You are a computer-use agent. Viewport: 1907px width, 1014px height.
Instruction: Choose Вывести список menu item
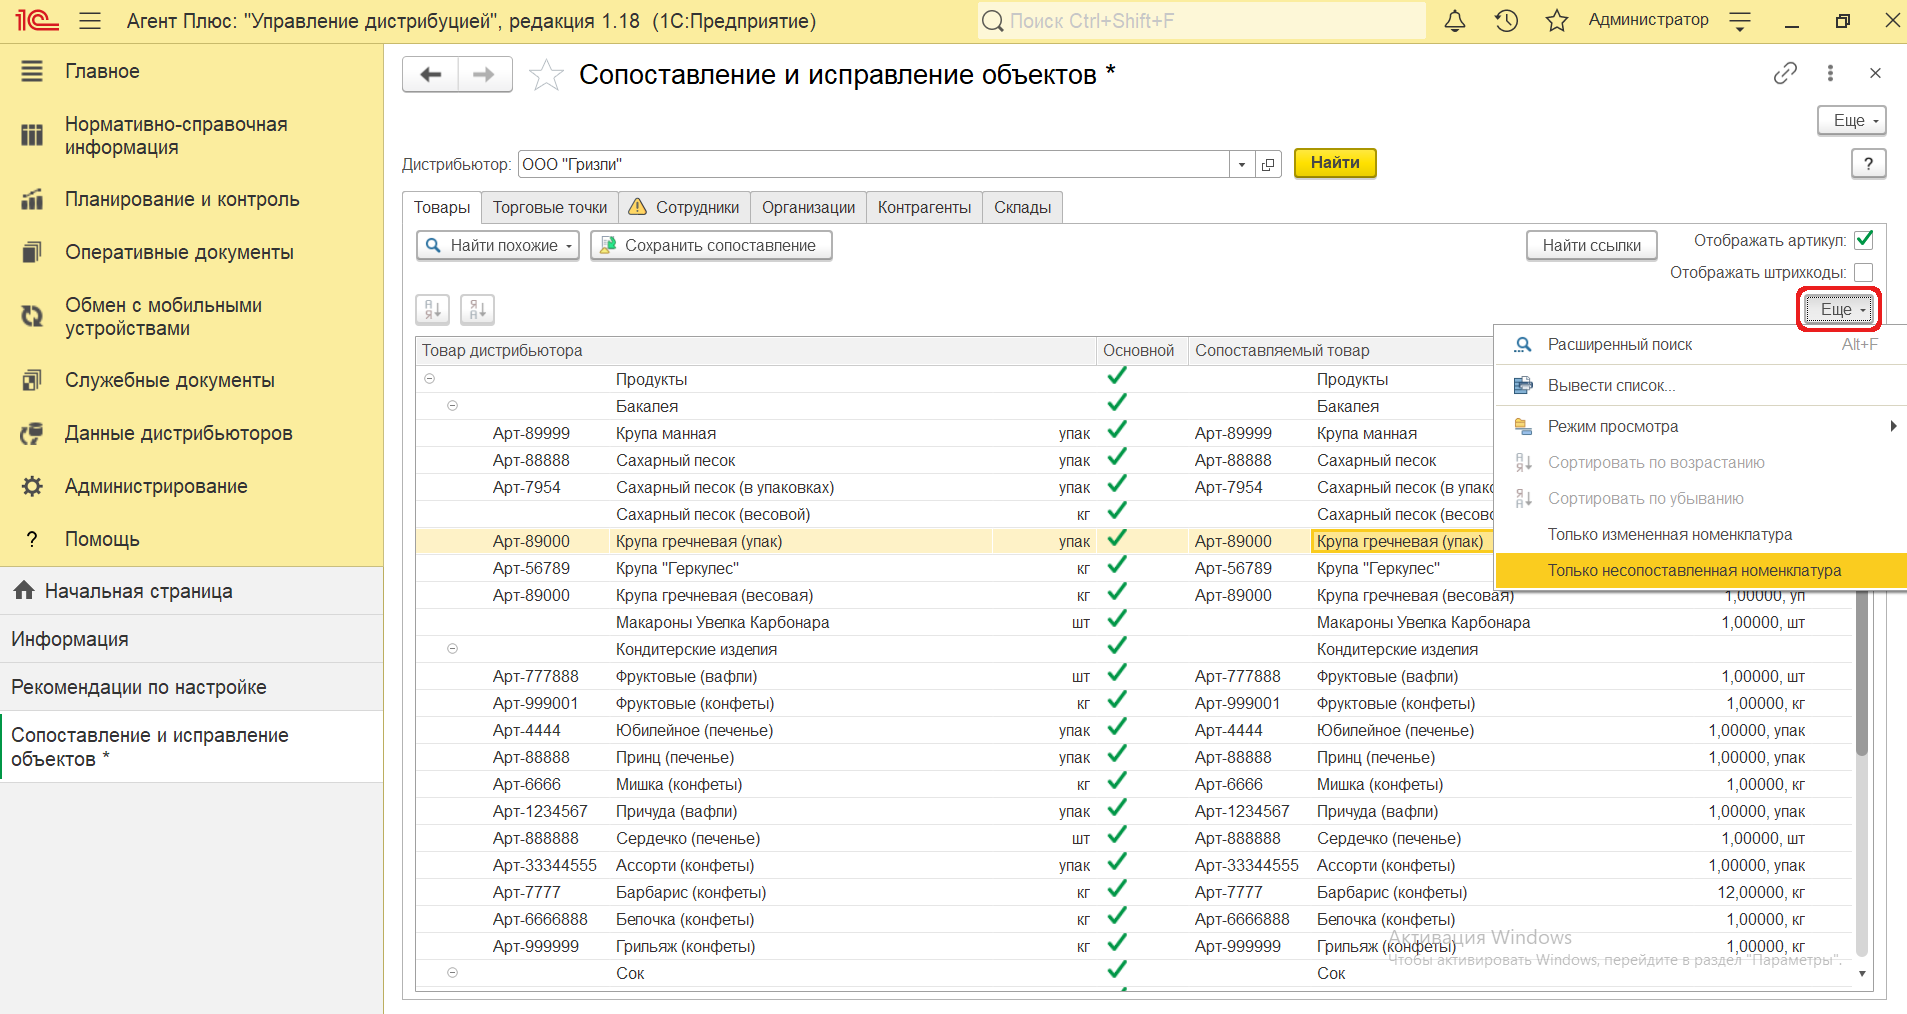pos(1701,386)
